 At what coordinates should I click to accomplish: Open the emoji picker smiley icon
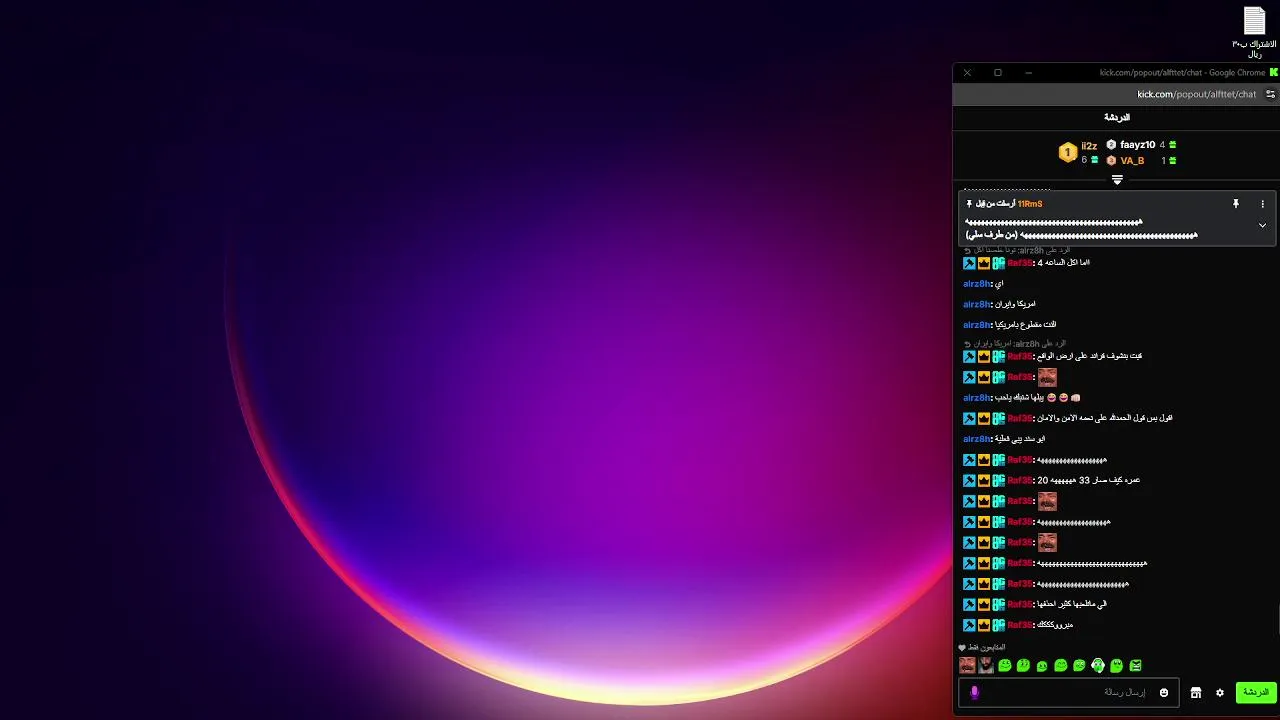(1164, 692)
